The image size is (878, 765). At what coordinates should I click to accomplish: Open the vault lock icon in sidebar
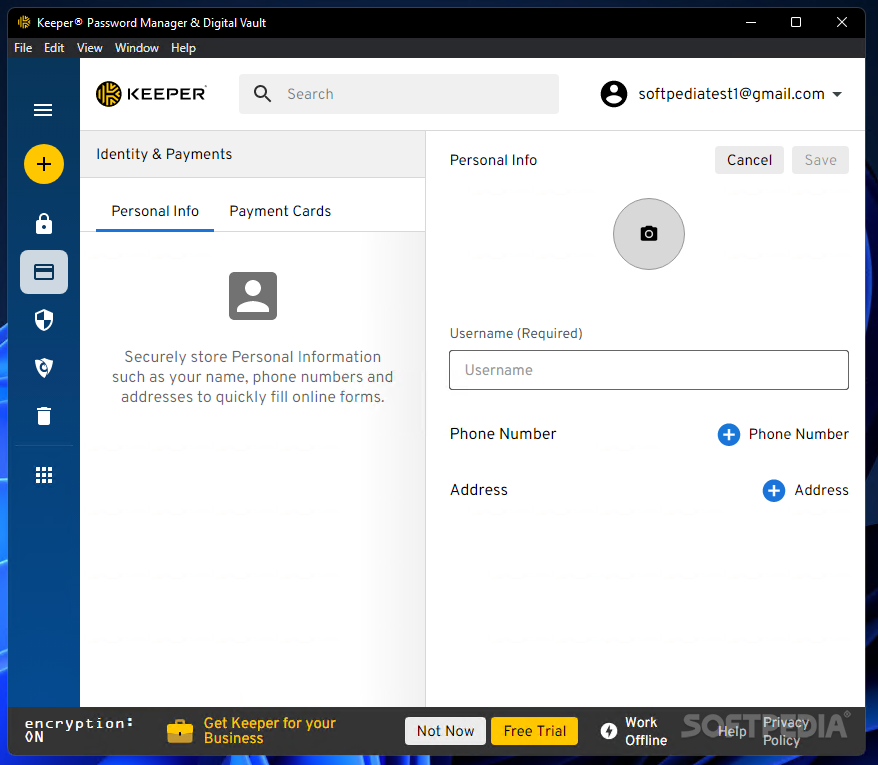pyautogui.click(x=44, y=224)
